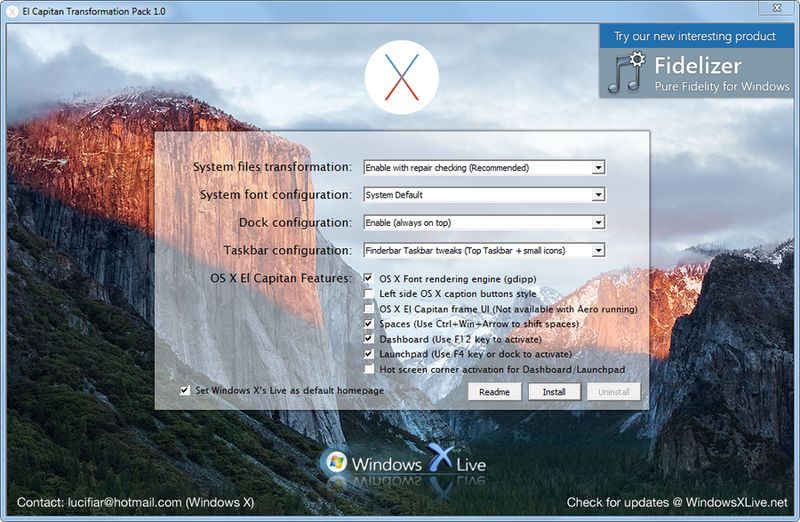Close the Transformation Pack window
The width and height of the screenshot is (800, 522).
(x=777, y=8)
